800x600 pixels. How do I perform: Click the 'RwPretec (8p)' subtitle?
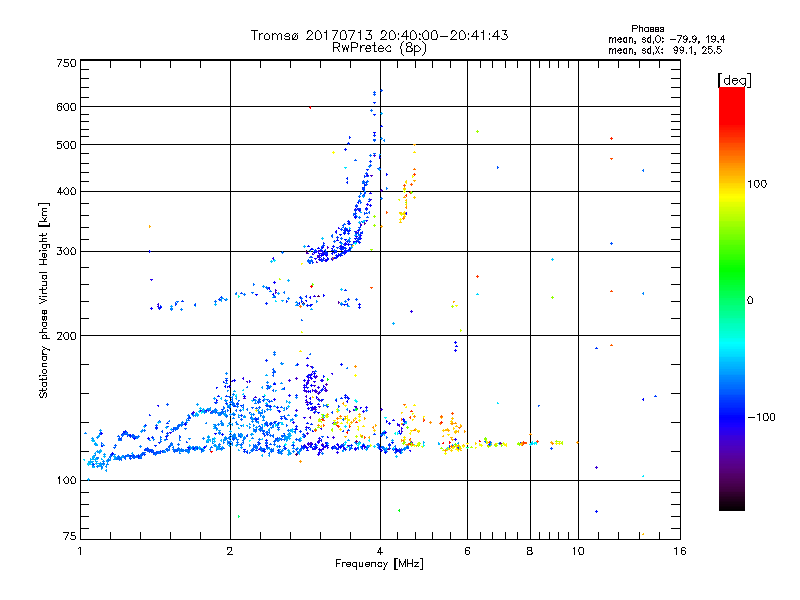(x=379, y=48)
